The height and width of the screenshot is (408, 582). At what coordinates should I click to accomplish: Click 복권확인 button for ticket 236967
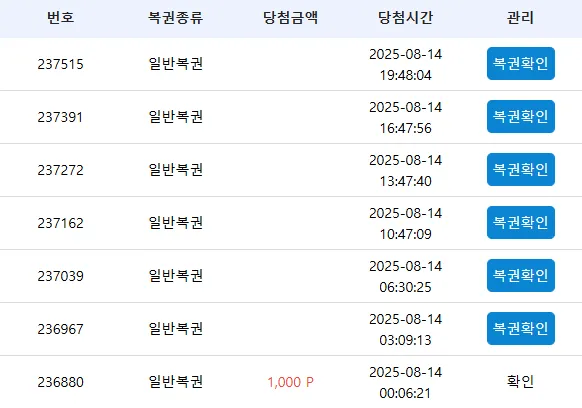pos(521,329)
